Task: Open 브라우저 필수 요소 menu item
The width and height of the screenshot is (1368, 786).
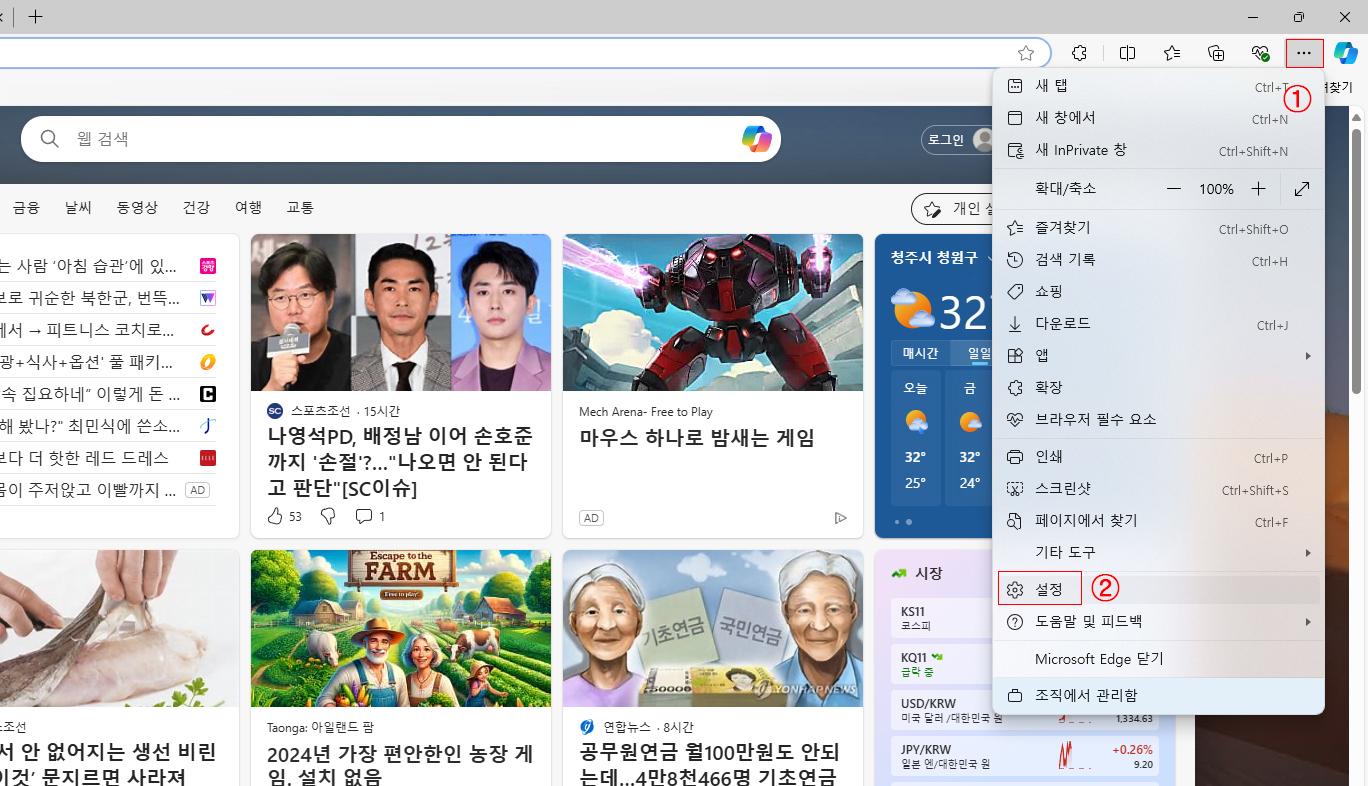Action: (1158, 419)
